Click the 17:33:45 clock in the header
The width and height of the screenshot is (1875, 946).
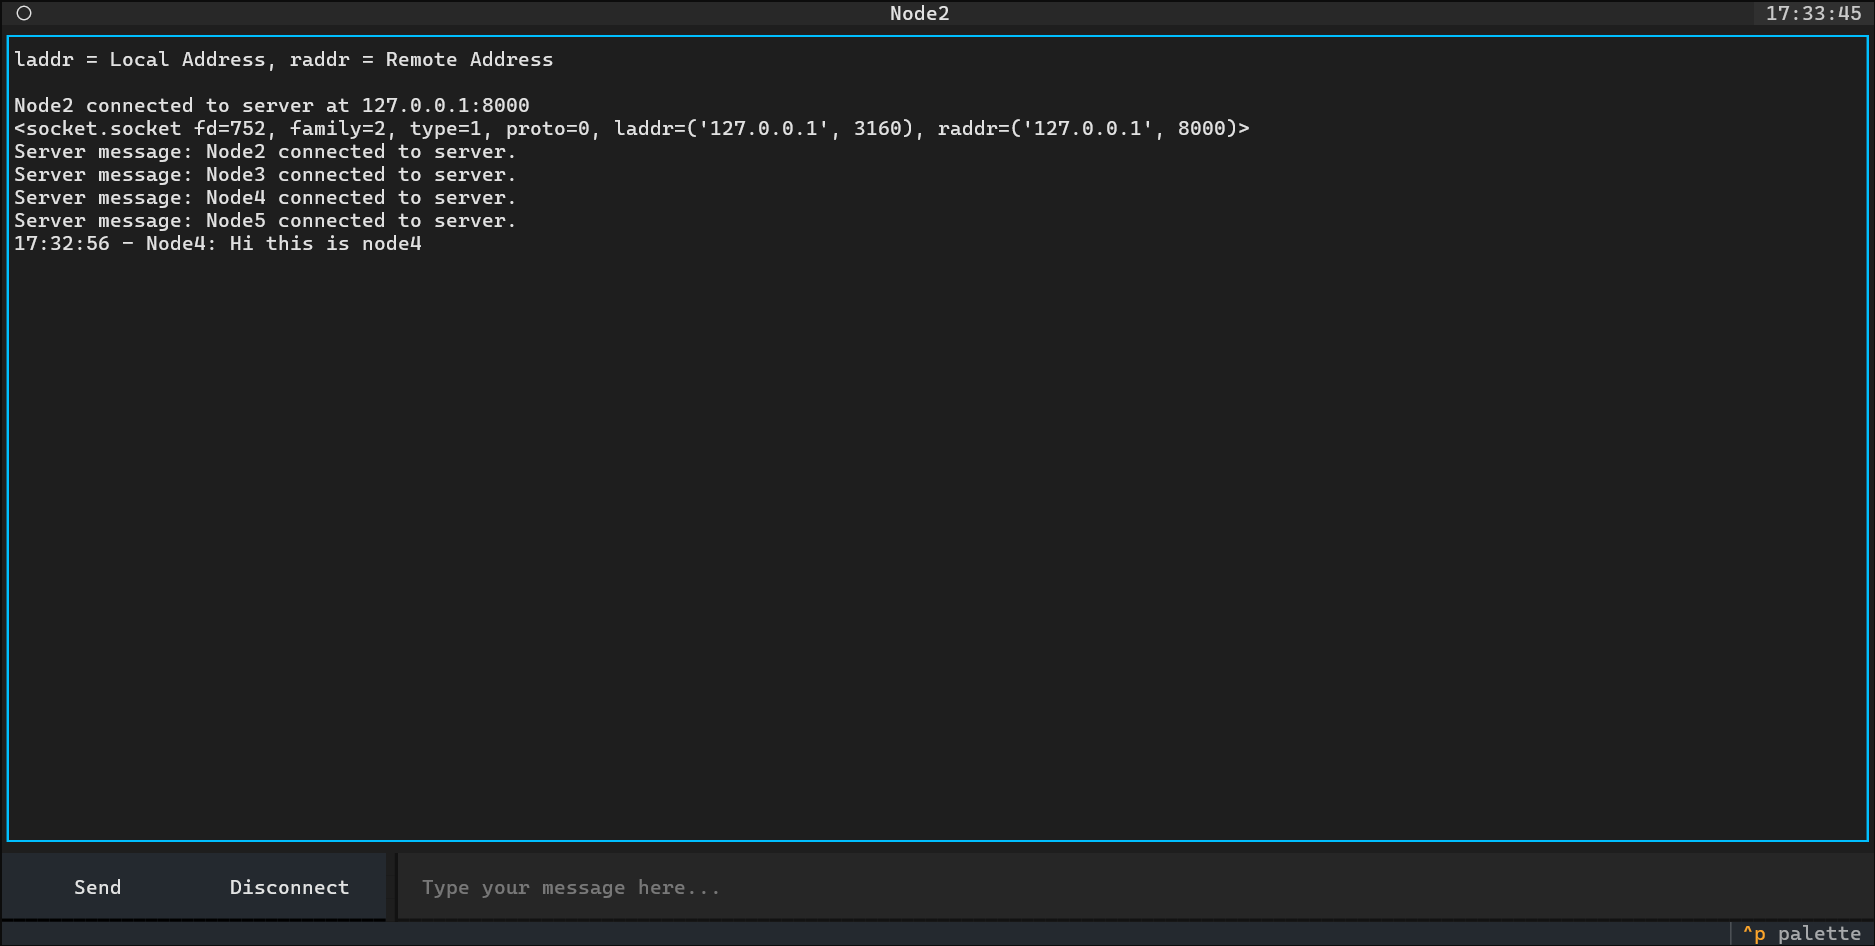point(1813,13)
